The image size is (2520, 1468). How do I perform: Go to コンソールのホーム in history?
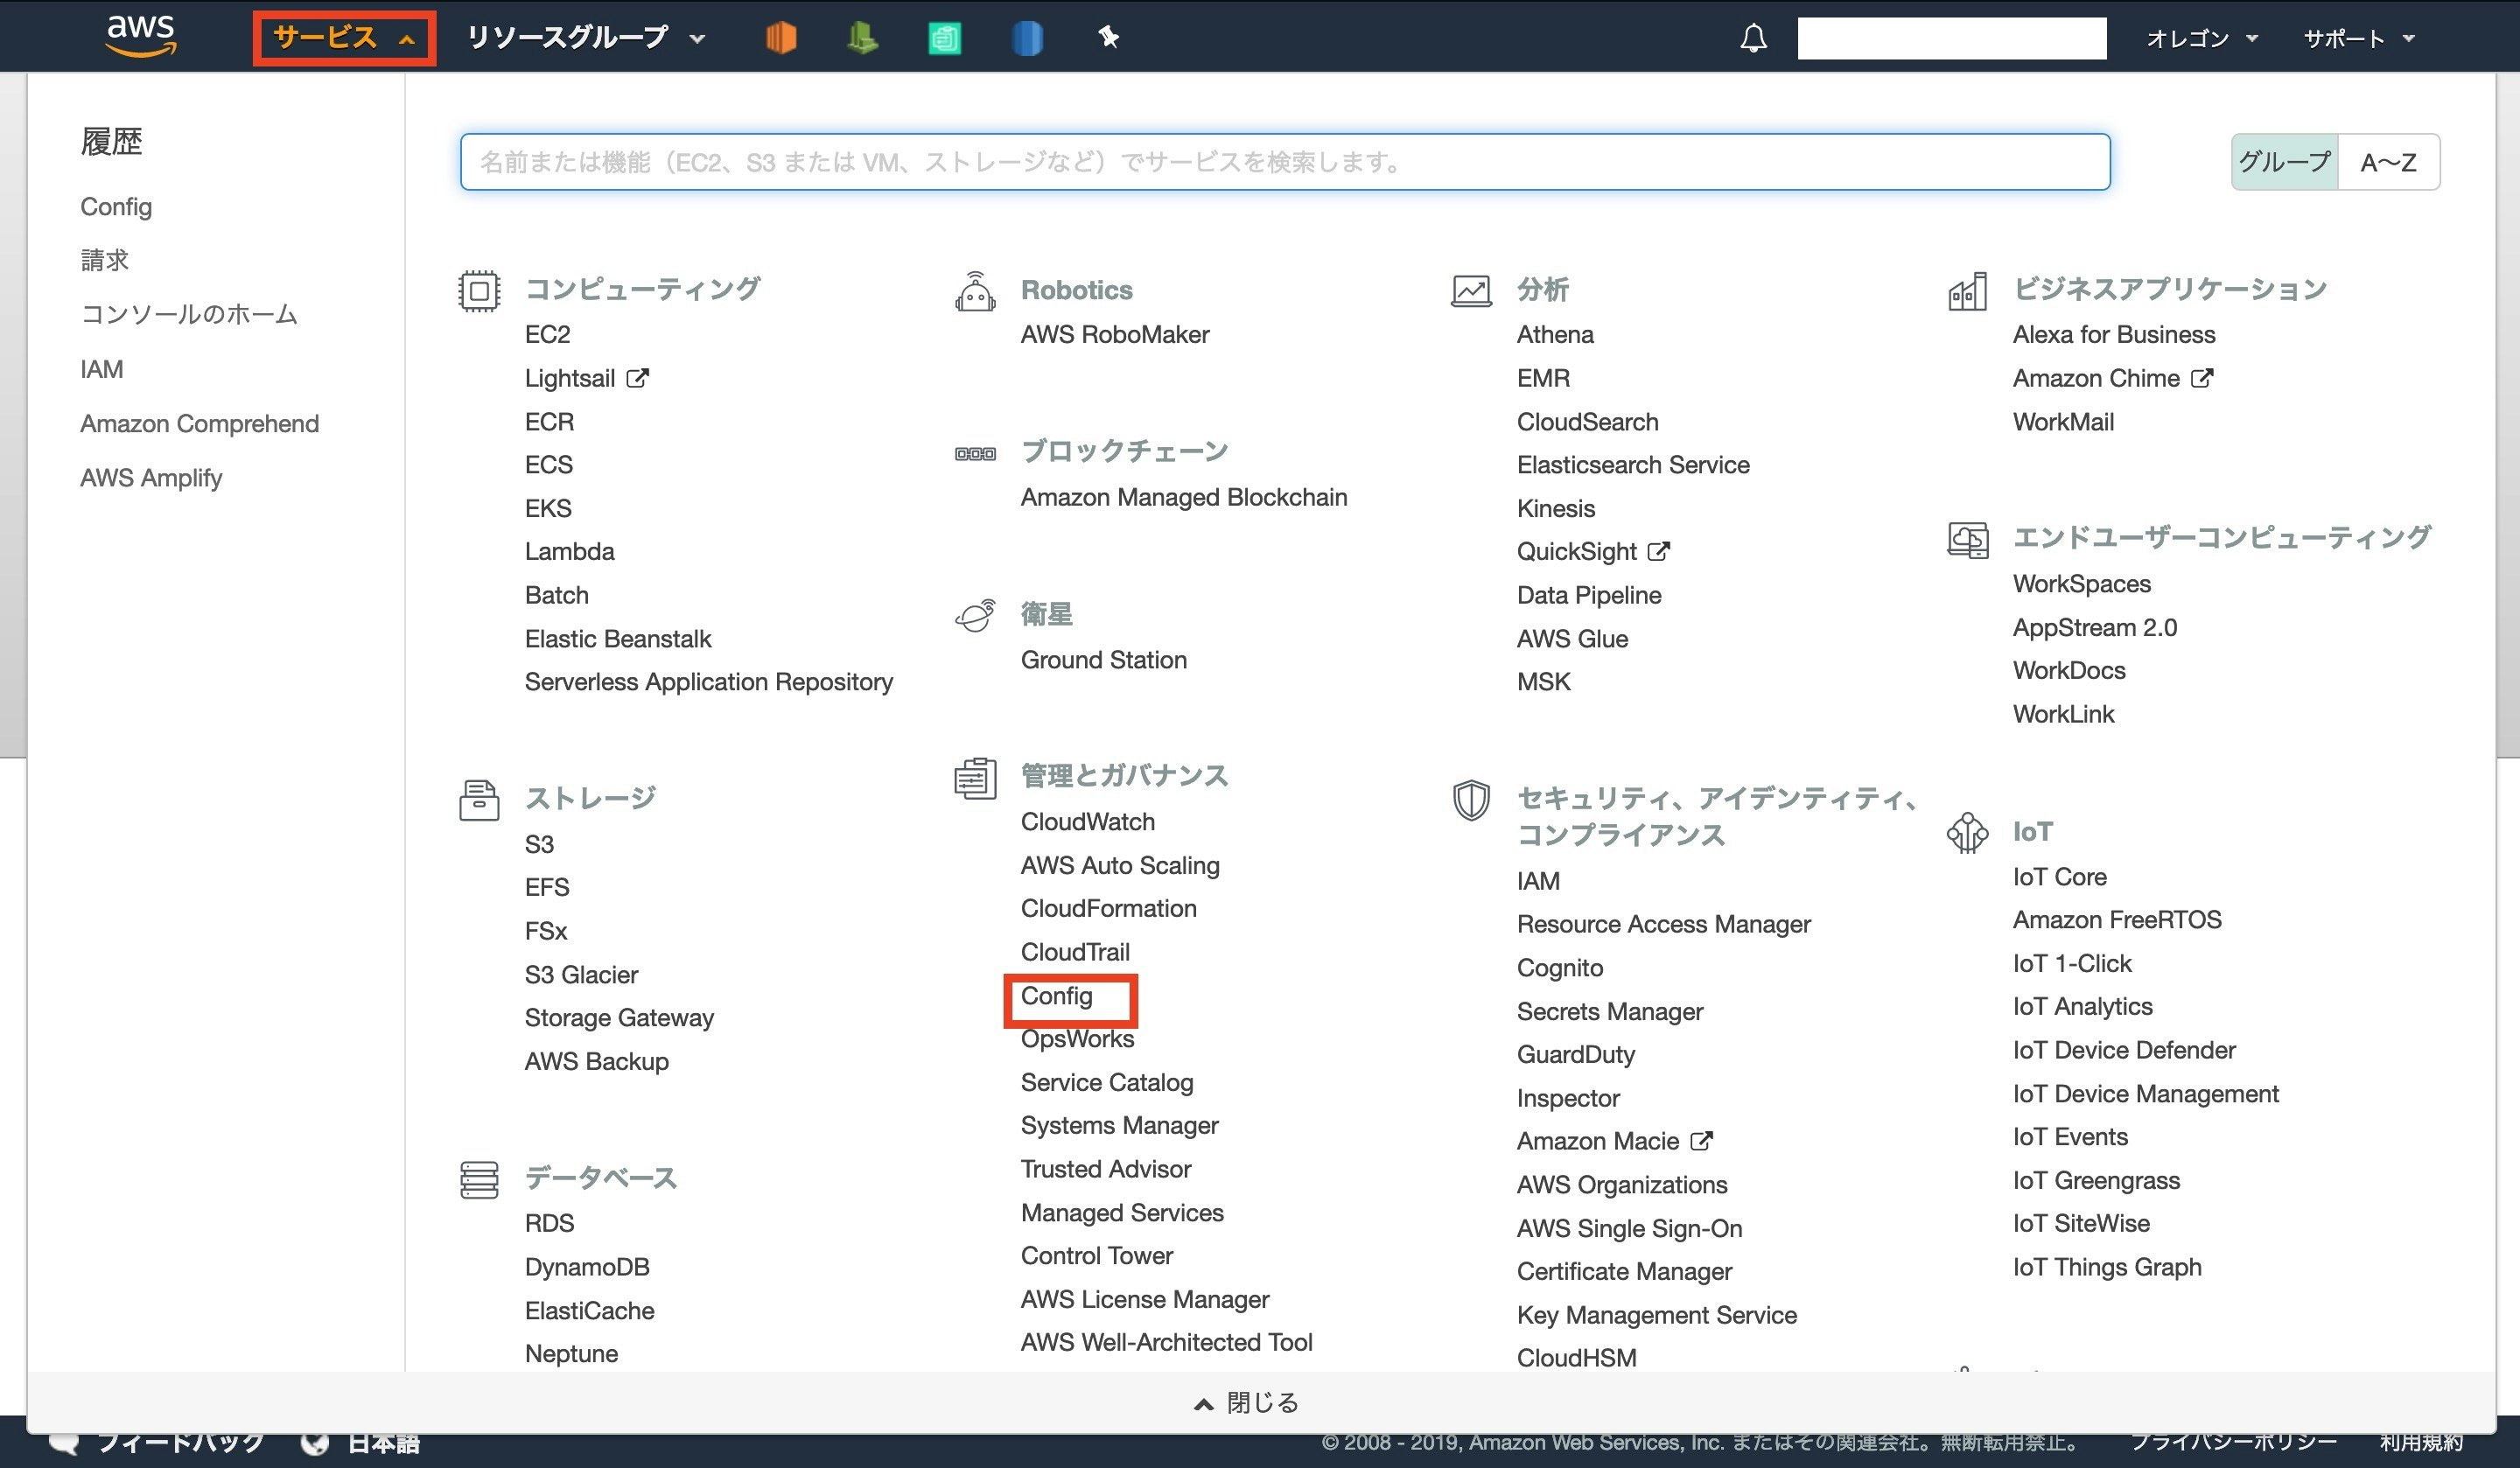(x=189, y=314)
